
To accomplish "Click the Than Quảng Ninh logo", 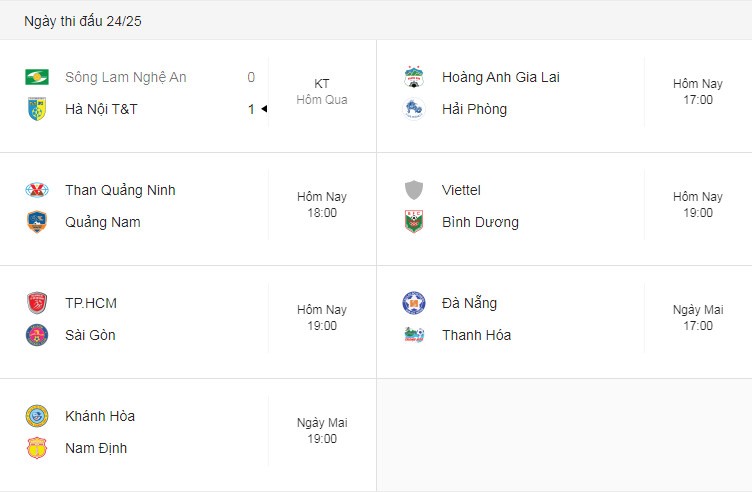I will coord(37,190).
